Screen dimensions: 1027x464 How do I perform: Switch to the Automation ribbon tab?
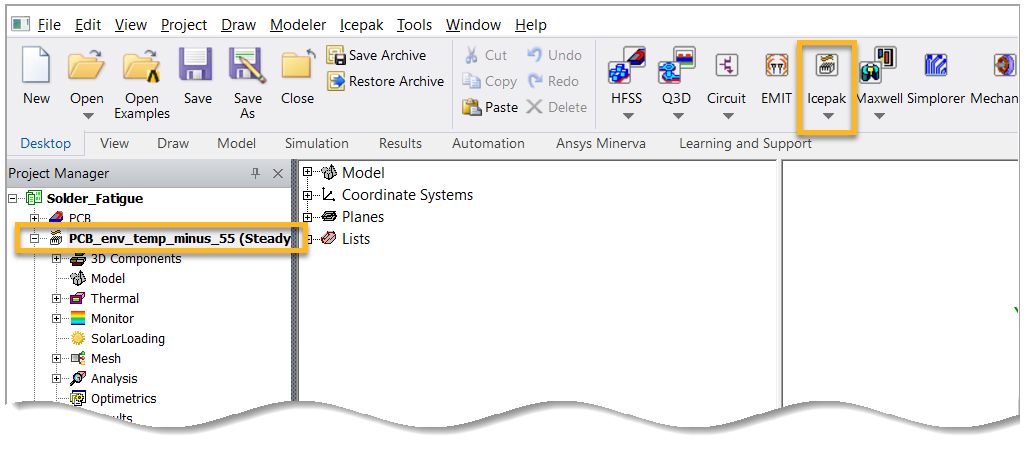point(488,144)
